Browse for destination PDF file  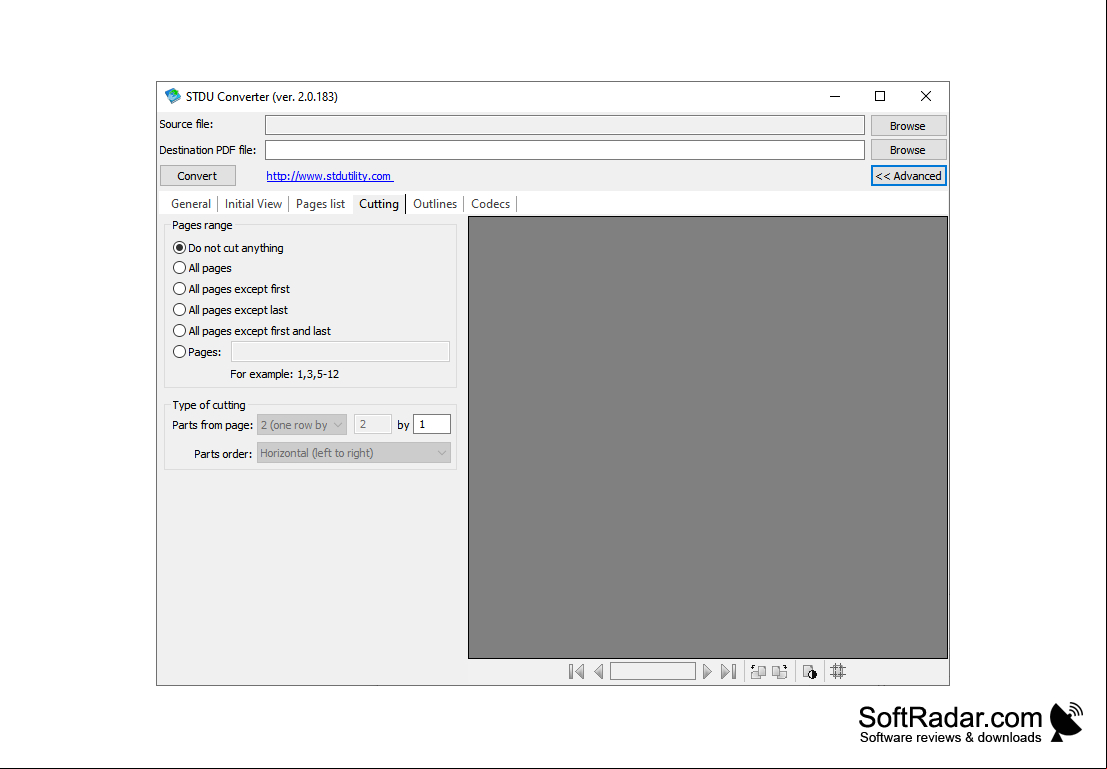coord(908,150)
